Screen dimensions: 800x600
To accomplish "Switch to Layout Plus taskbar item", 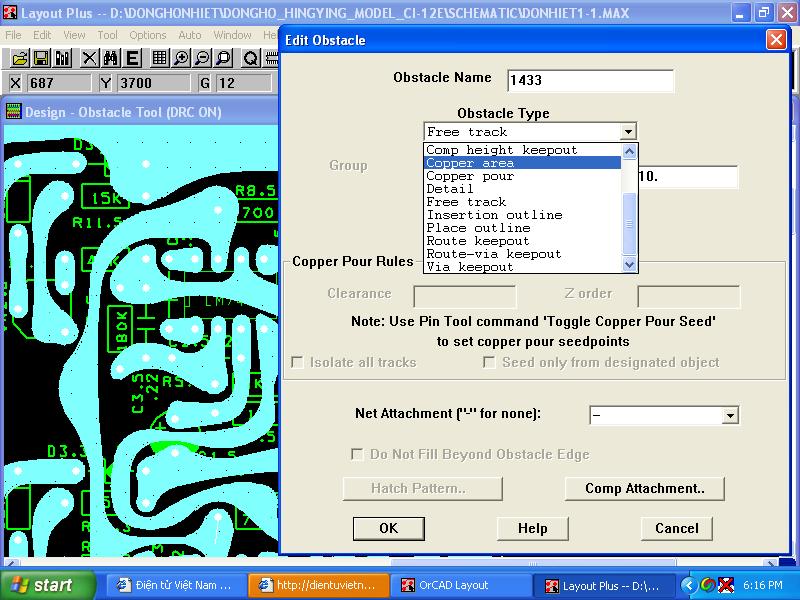I will (603, 585).
